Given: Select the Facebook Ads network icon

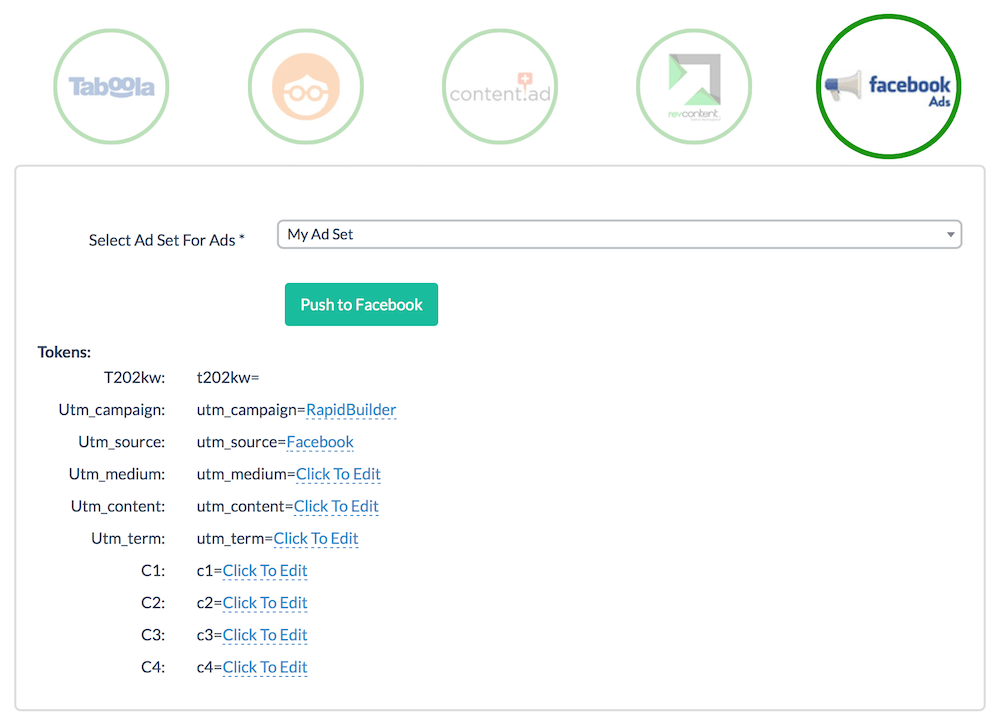Looking at the screenshot, I should (888, 86).
